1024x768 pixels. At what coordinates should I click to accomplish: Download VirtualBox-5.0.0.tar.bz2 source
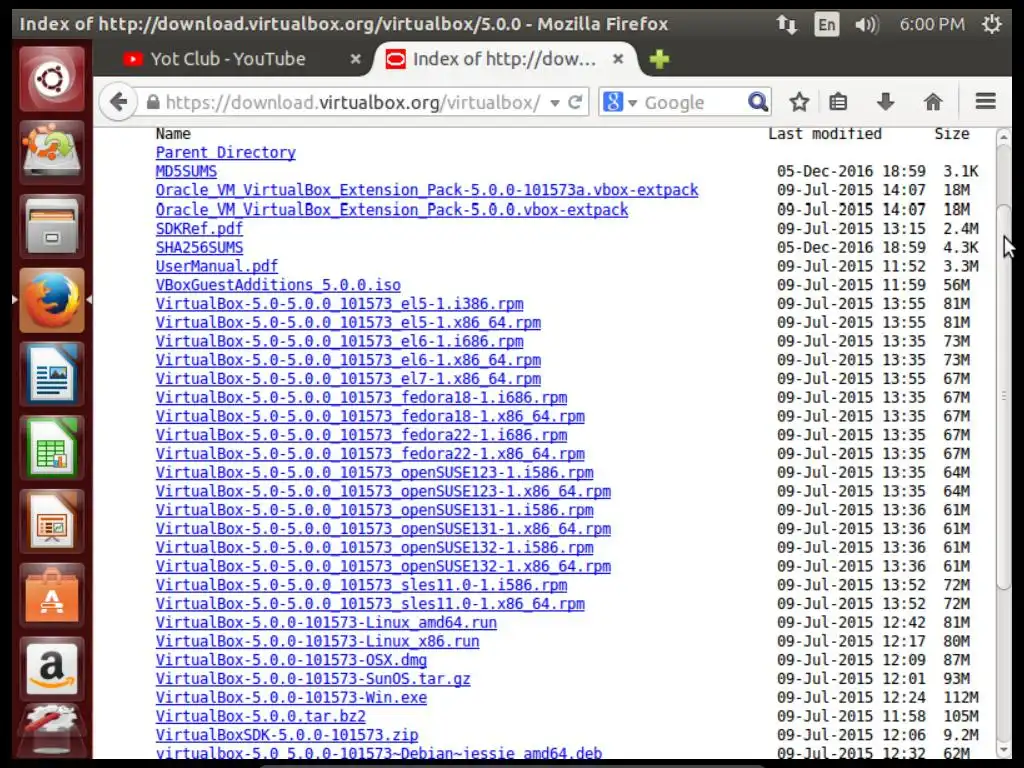(261, 717)
